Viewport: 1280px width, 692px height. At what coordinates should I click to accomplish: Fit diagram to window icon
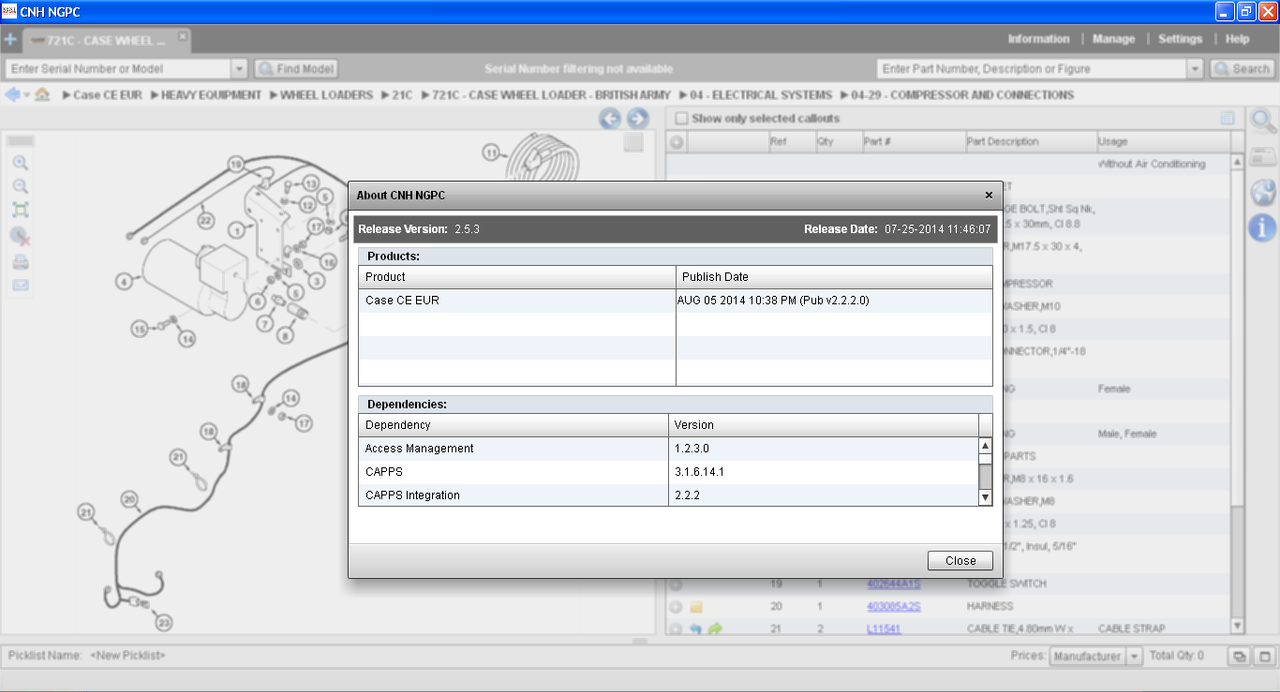coord(20,210)
